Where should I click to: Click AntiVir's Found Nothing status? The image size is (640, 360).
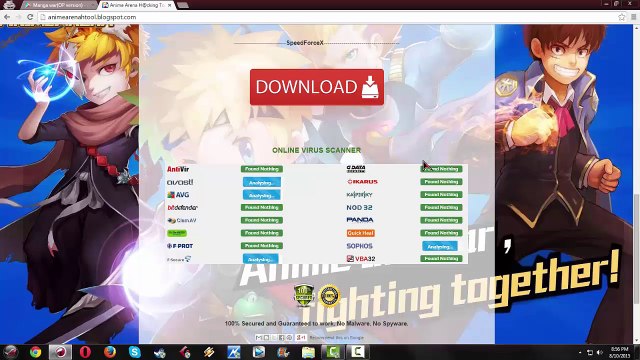(x=262, y=169)
